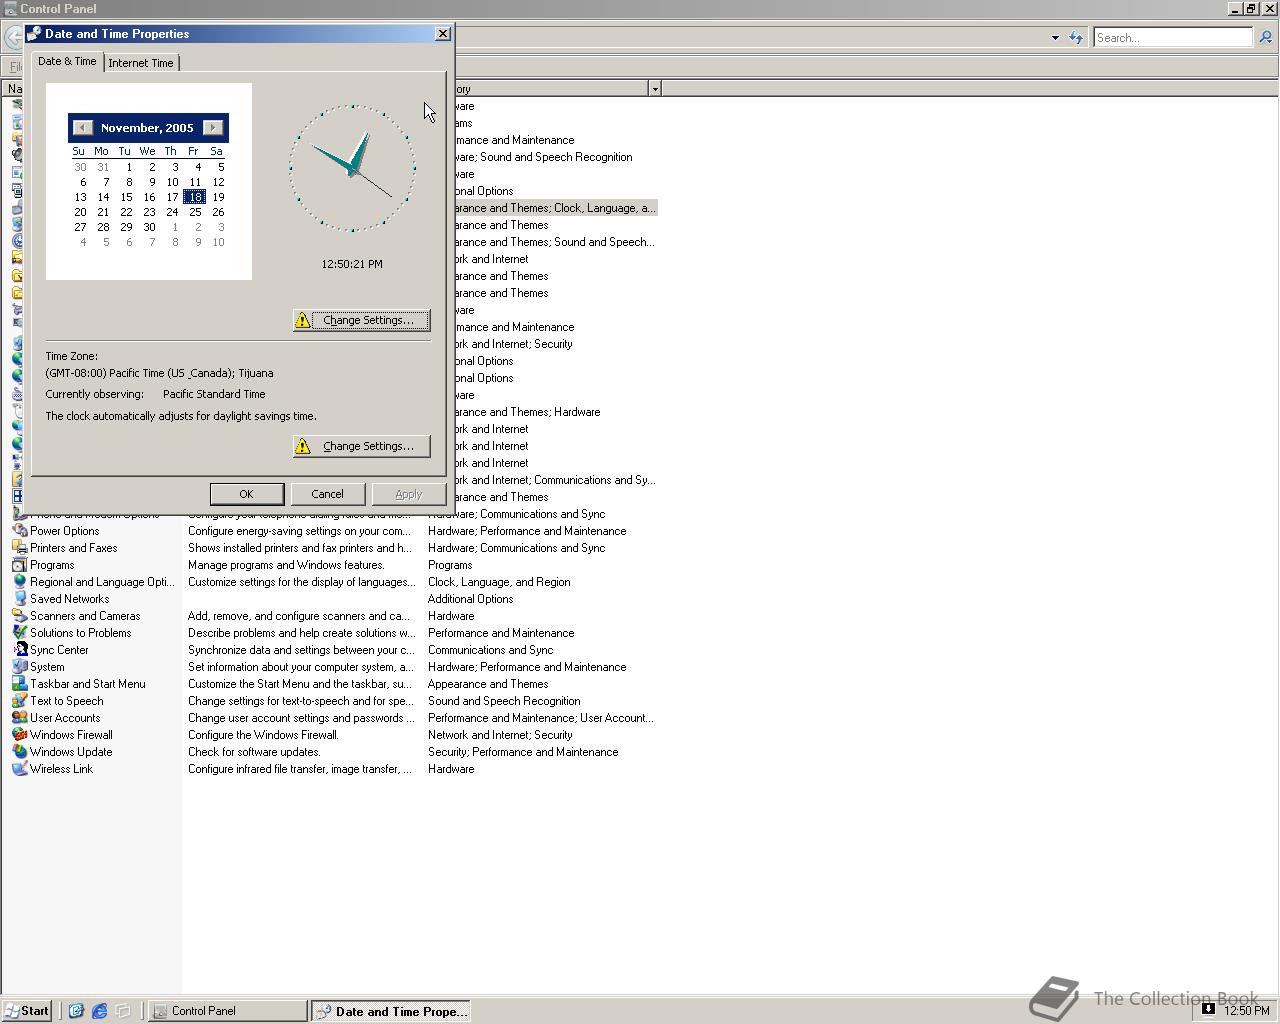Viewport: 1280px width, 1024px height.
Task: Click Change Settings for time zone
Action: pos(361,446)
